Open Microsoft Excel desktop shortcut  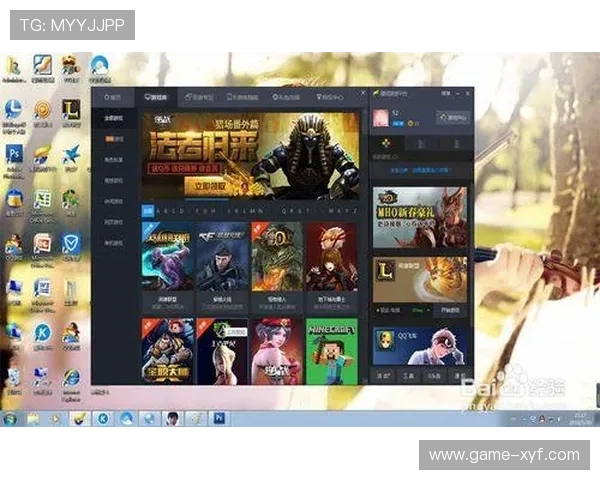click(42, 199)
